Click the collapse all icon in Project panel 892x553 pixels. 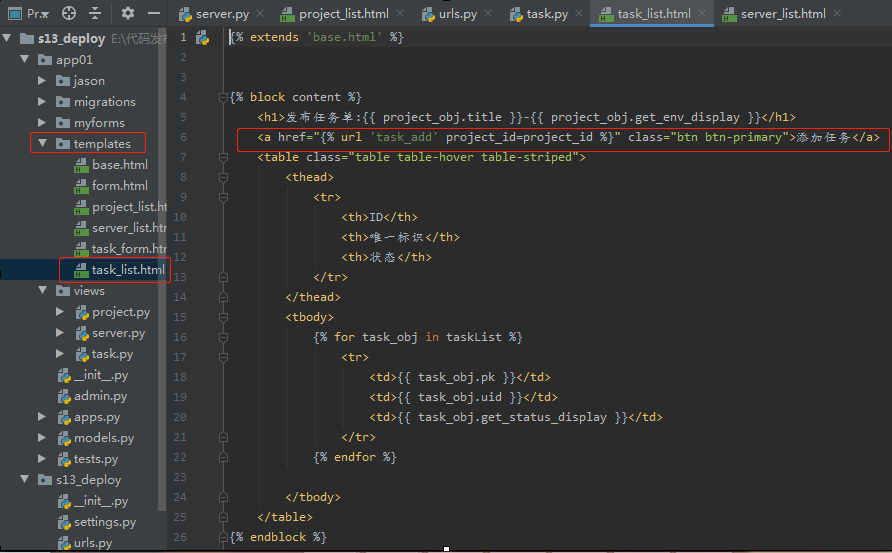point(95,13)
